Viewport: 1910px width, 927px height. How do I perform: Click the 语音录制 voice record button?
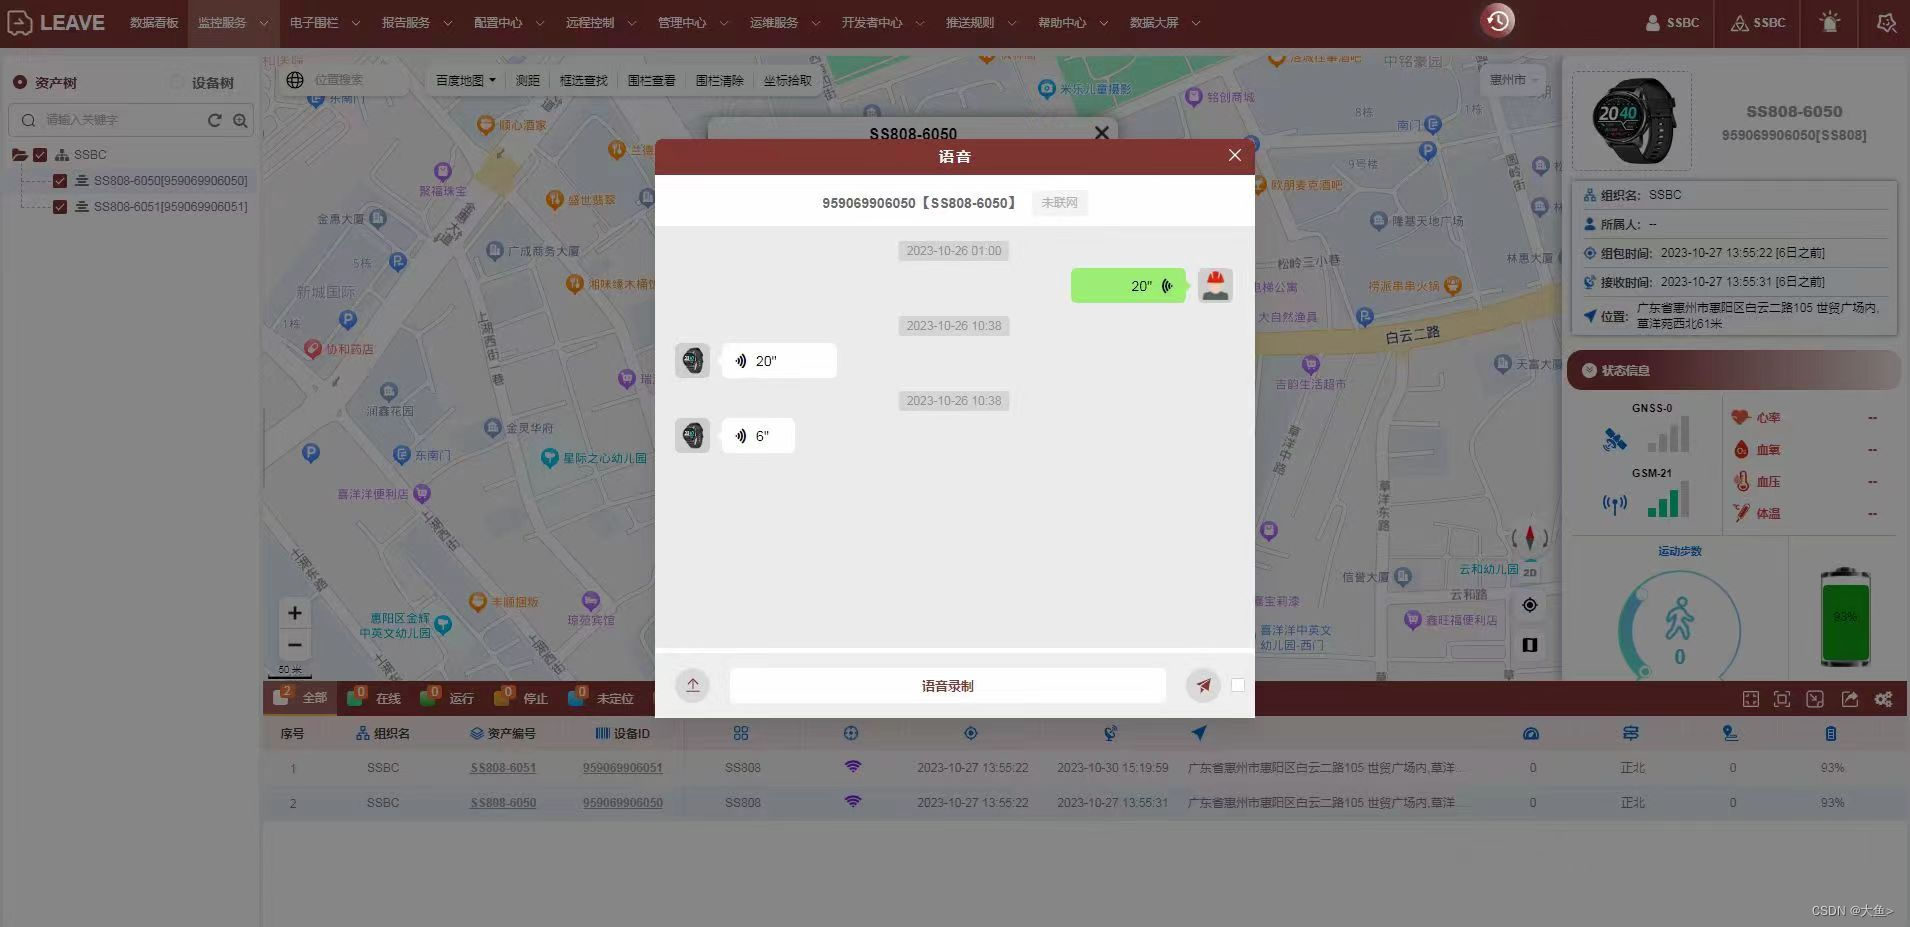947,686
